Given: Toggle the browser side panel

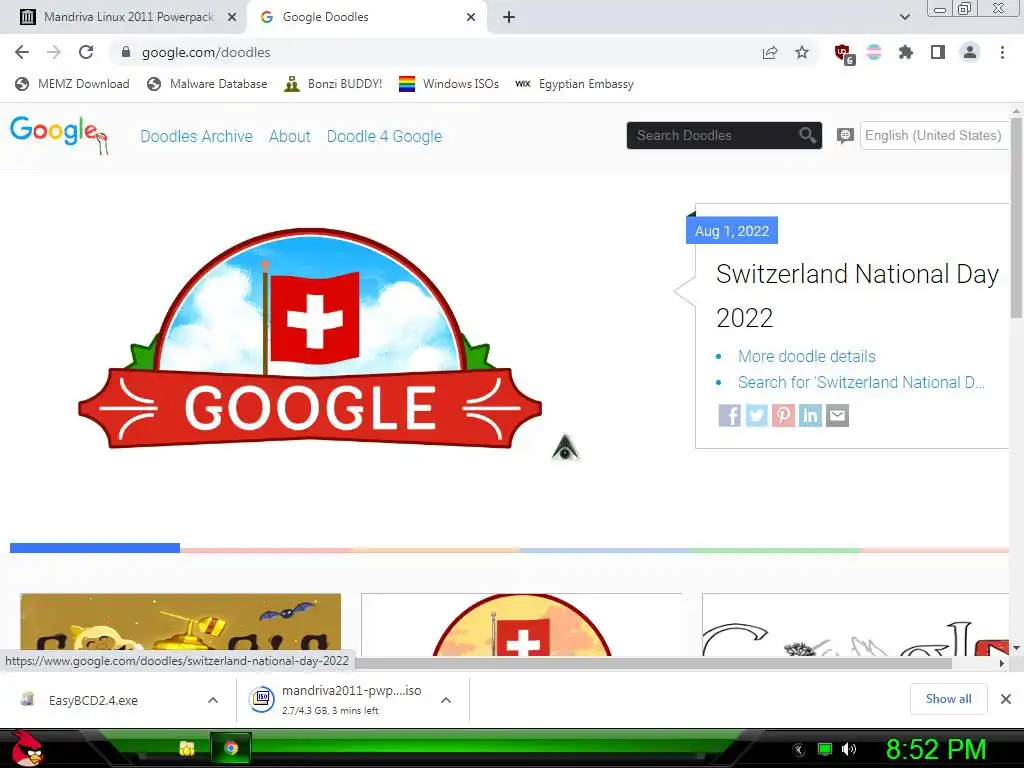Looking at the screenshot, I should click(x=938, y=52).
